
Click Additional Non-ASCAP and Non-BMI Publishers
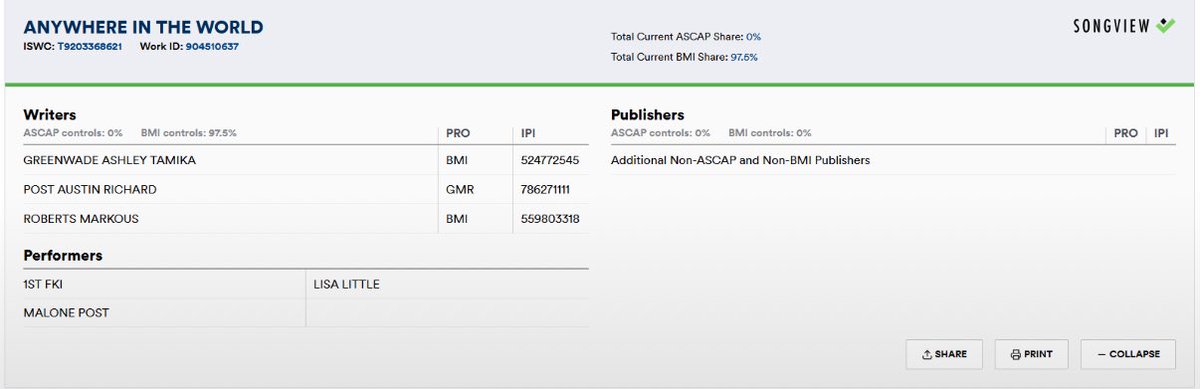click(740, 160)
